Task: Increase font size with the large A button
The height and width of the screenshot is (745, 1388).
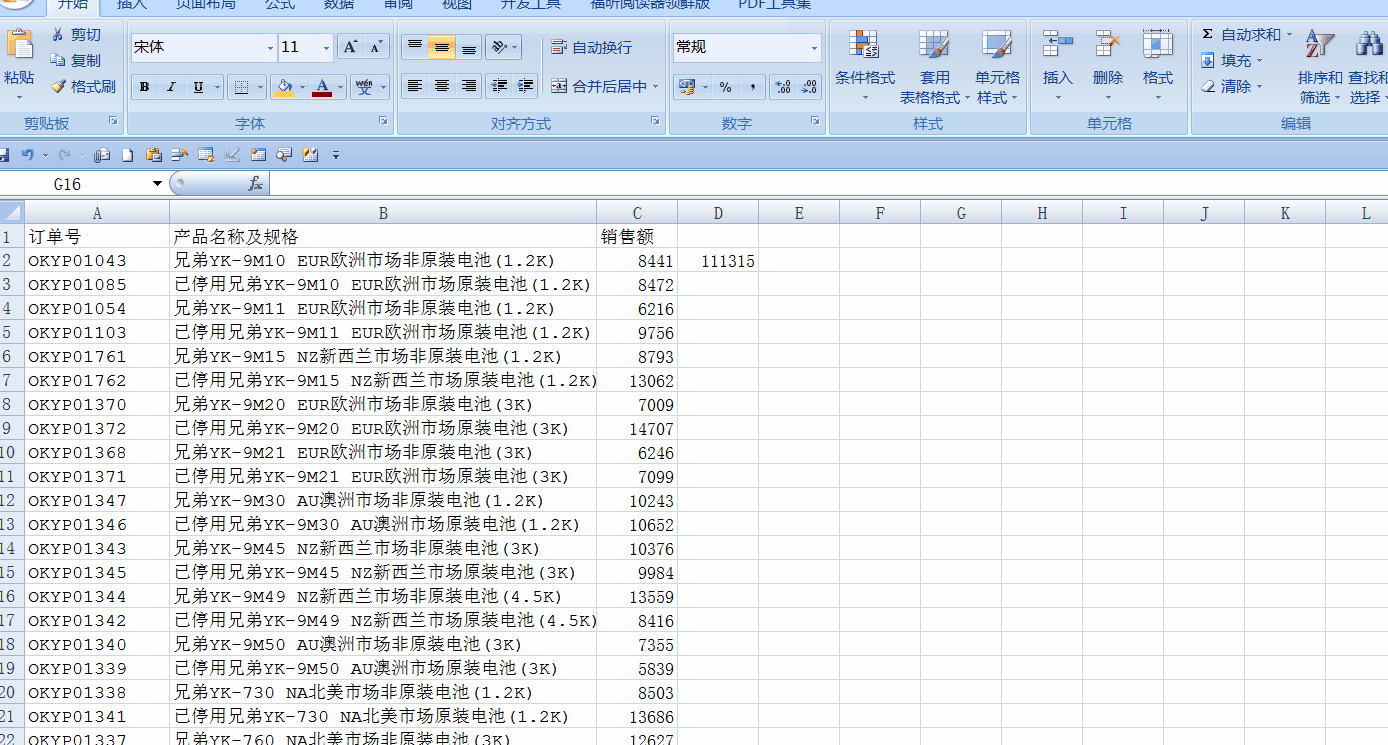Action: 350,47
